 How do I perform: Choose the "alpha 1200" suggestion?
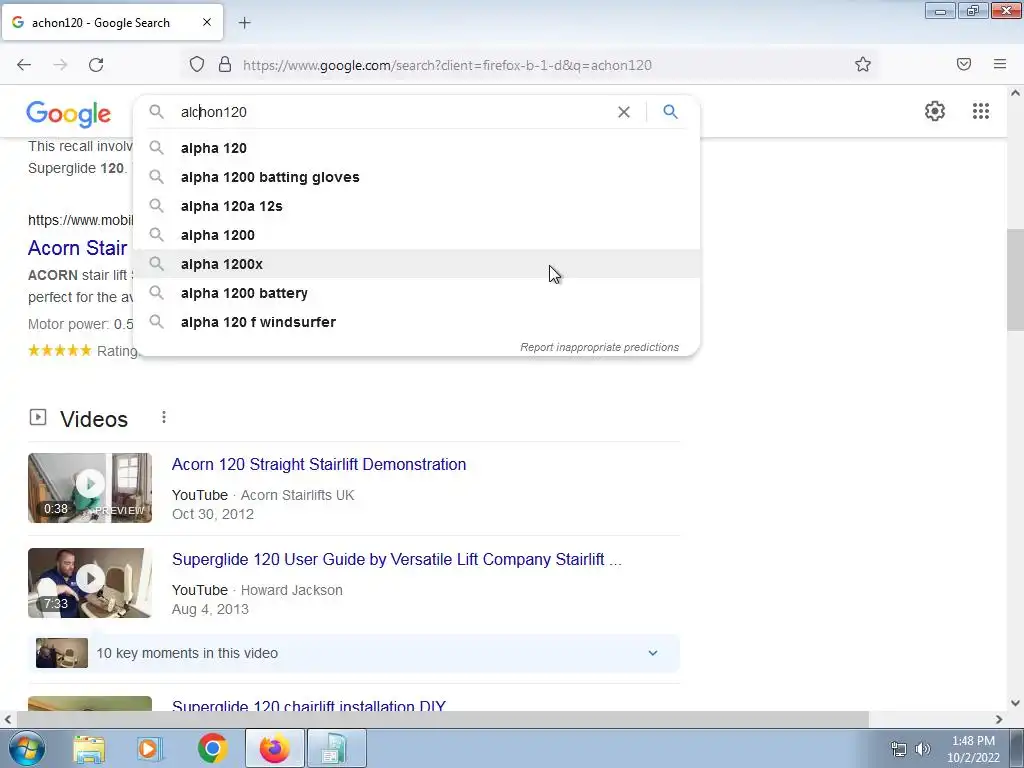click(x=417, y=235)
